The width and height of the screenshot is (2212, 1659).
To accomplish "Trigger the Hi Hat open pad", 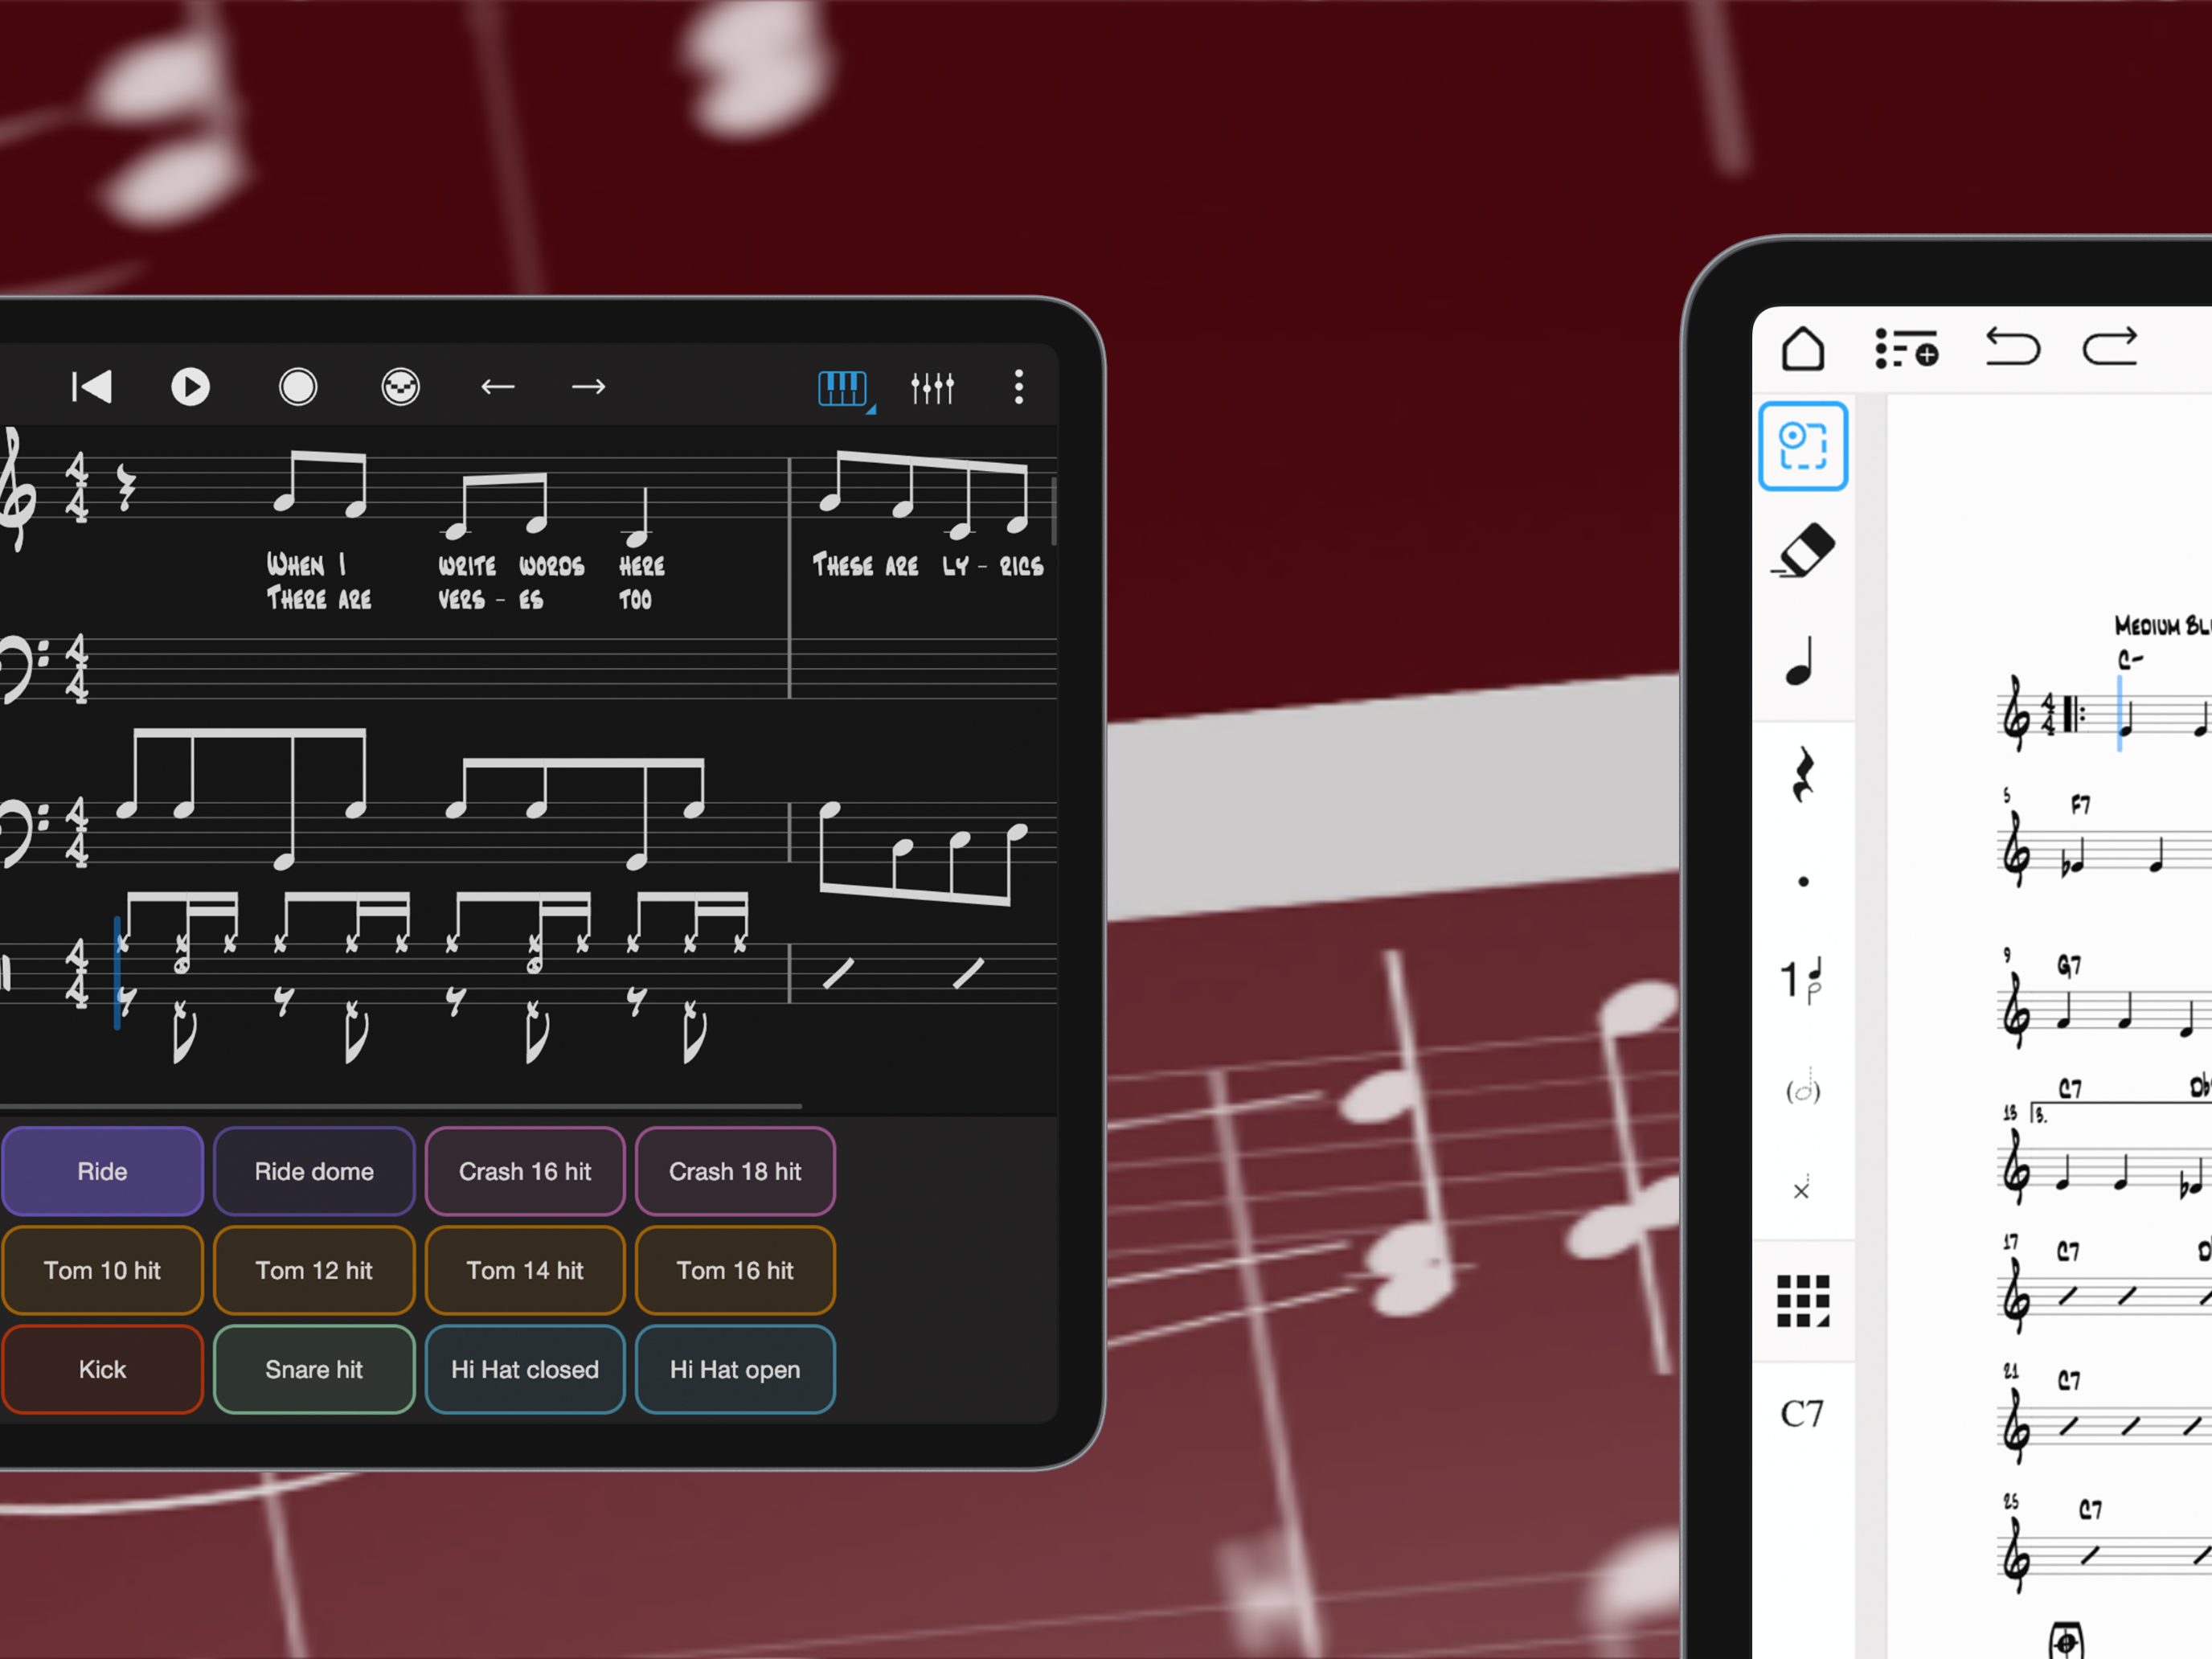I will (735, 1369).
